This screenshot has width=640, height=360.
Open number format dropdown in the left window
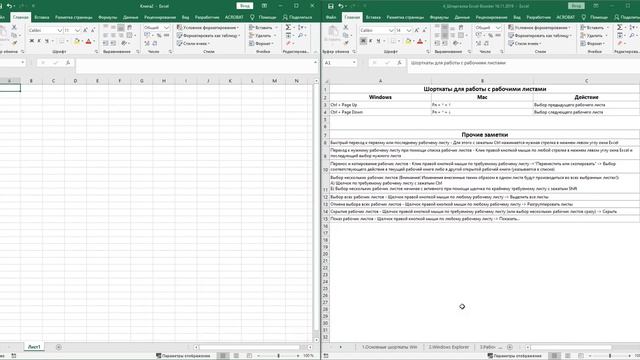tap(167, 27)
